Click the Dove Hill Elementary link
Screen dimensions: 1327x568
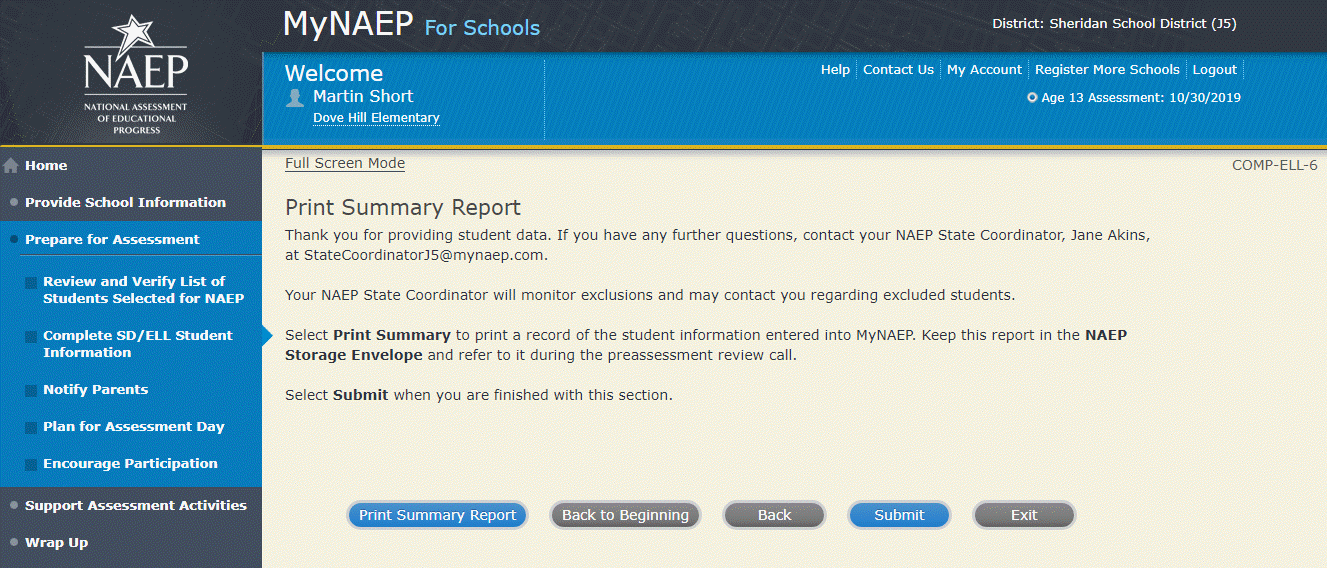pyautogui.click(x=376, y=118)
